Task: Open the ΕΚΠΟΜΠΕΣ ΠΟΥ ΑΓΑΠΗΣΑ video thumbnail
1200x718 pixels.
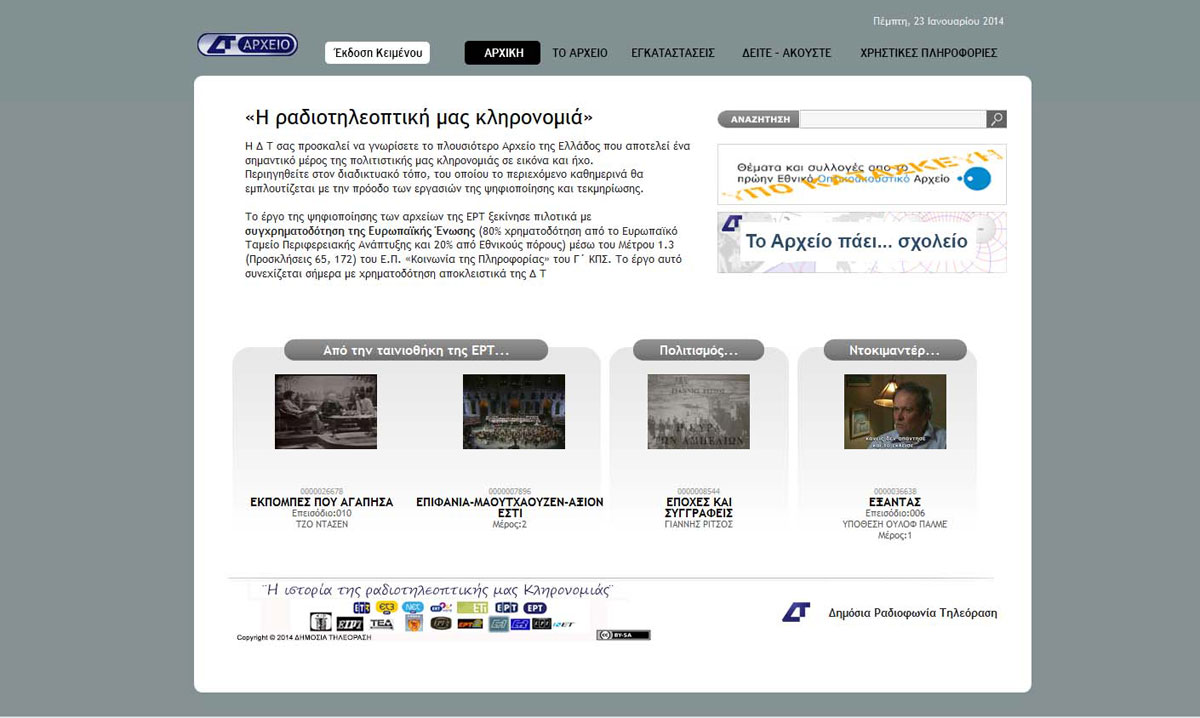Action: [x=325, y=411]
